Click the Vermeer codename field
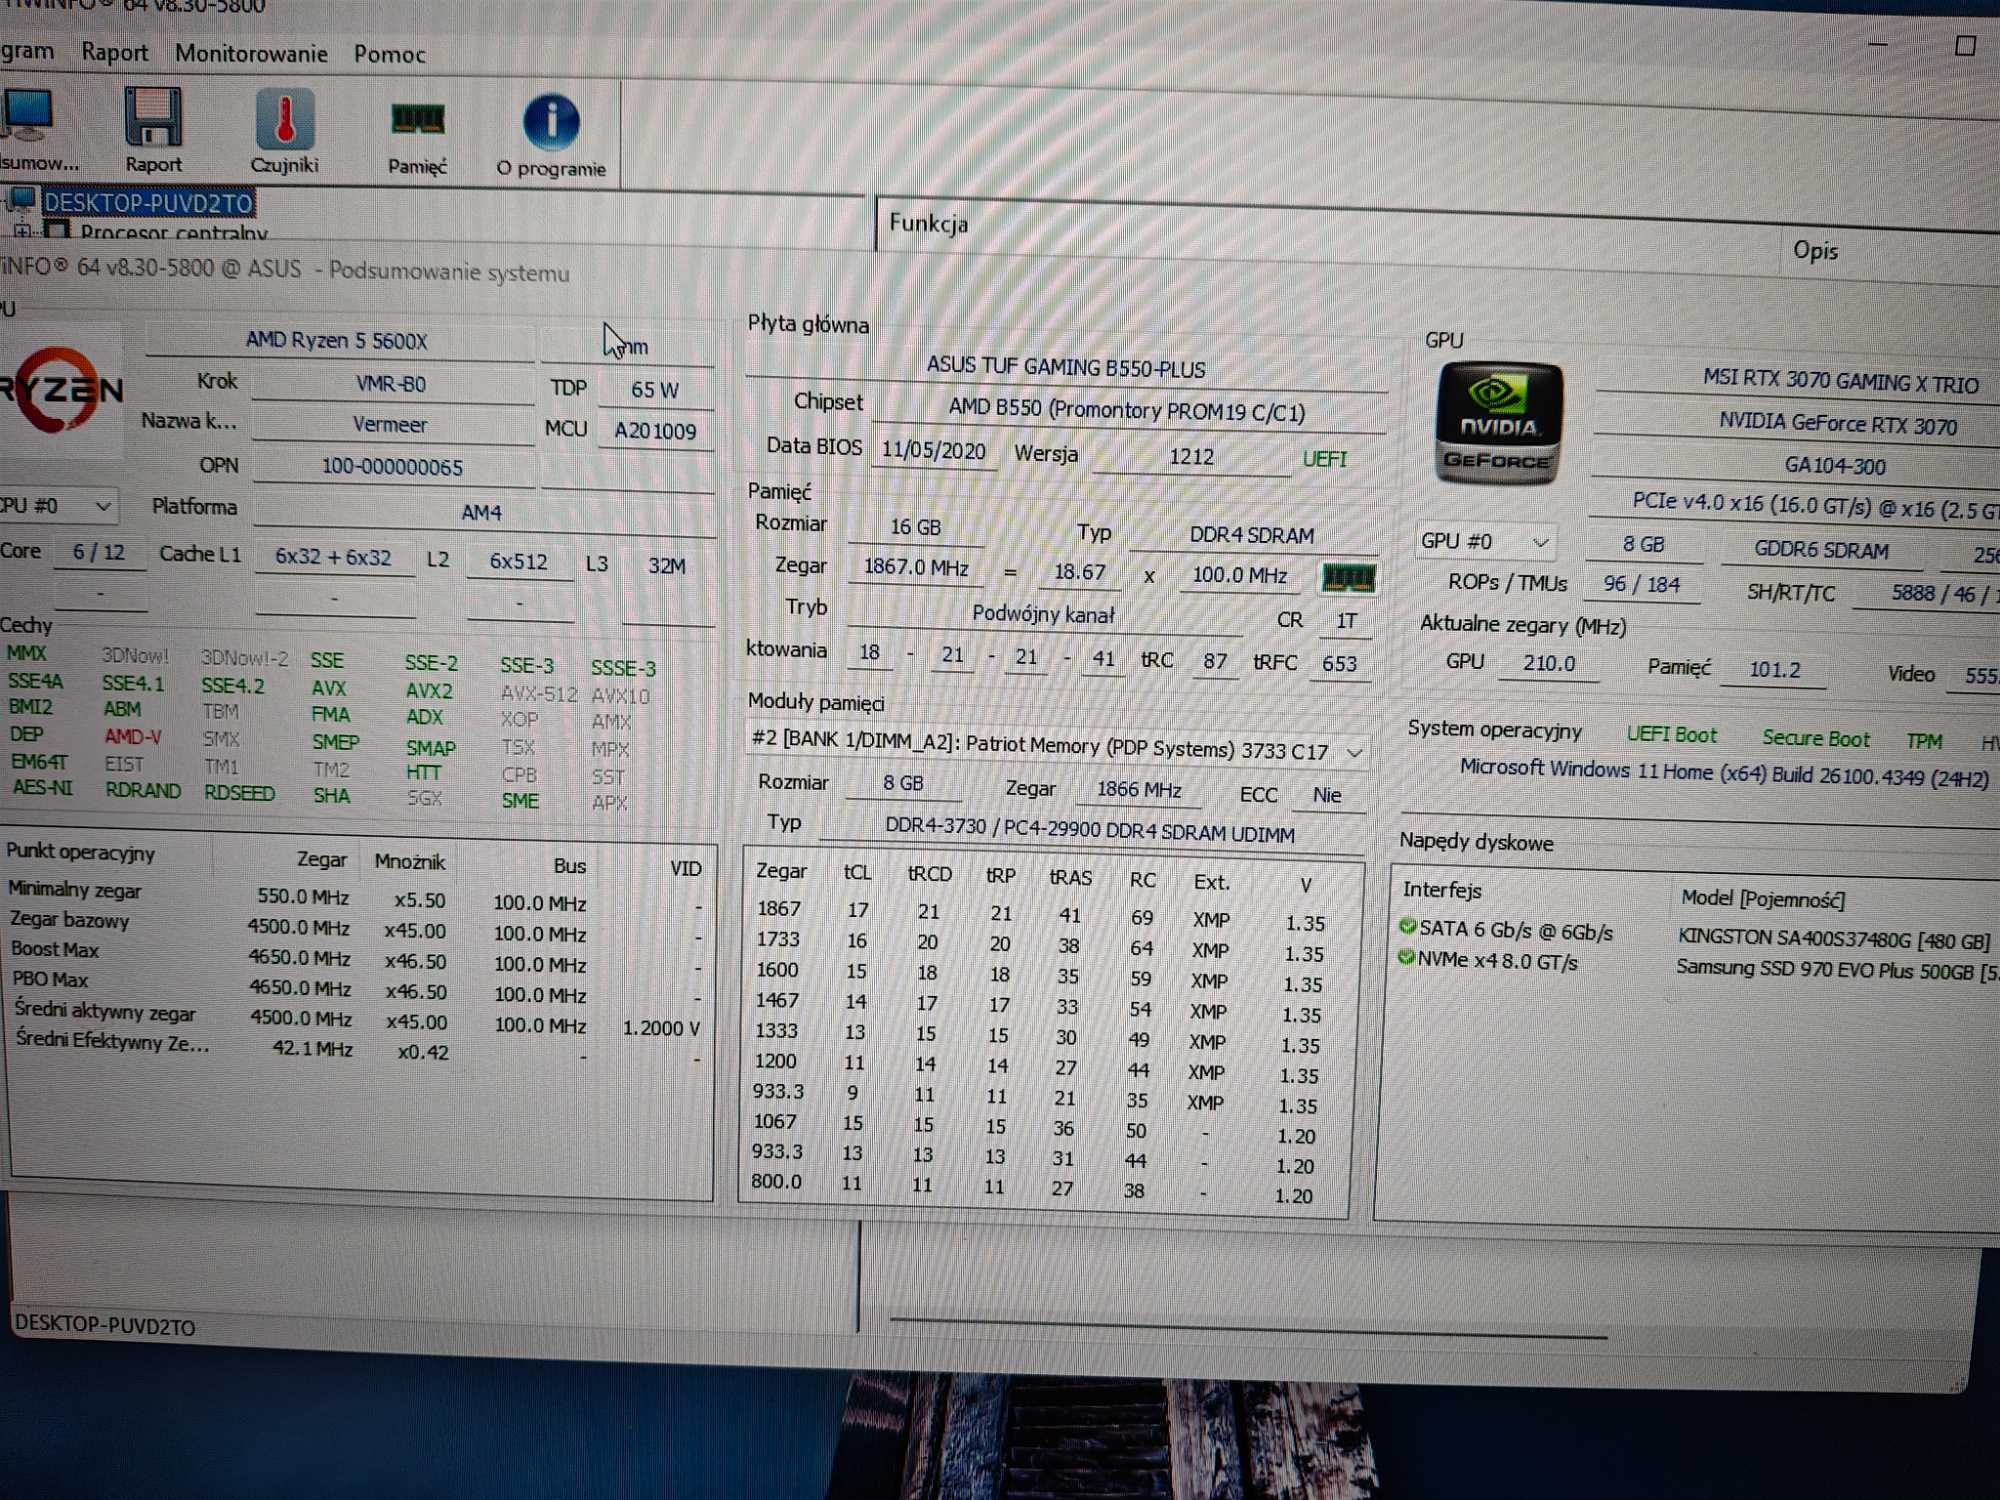 (390, 425)
